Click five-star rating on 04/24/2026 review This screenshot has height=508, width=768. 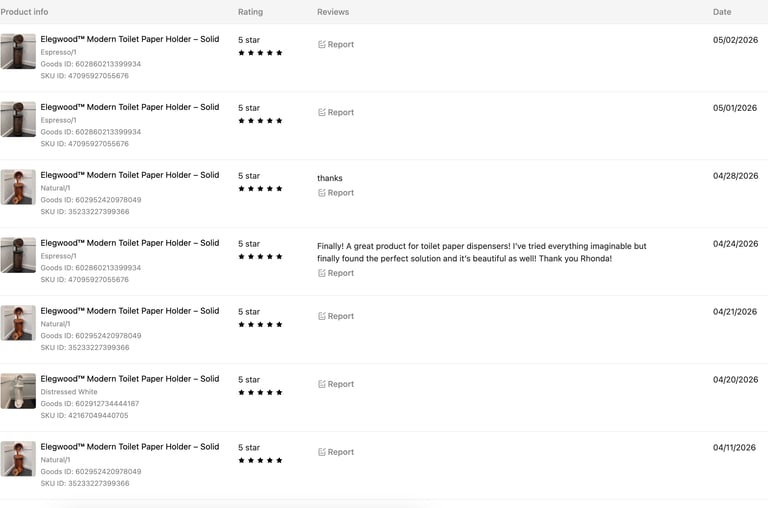click(260, 257)
